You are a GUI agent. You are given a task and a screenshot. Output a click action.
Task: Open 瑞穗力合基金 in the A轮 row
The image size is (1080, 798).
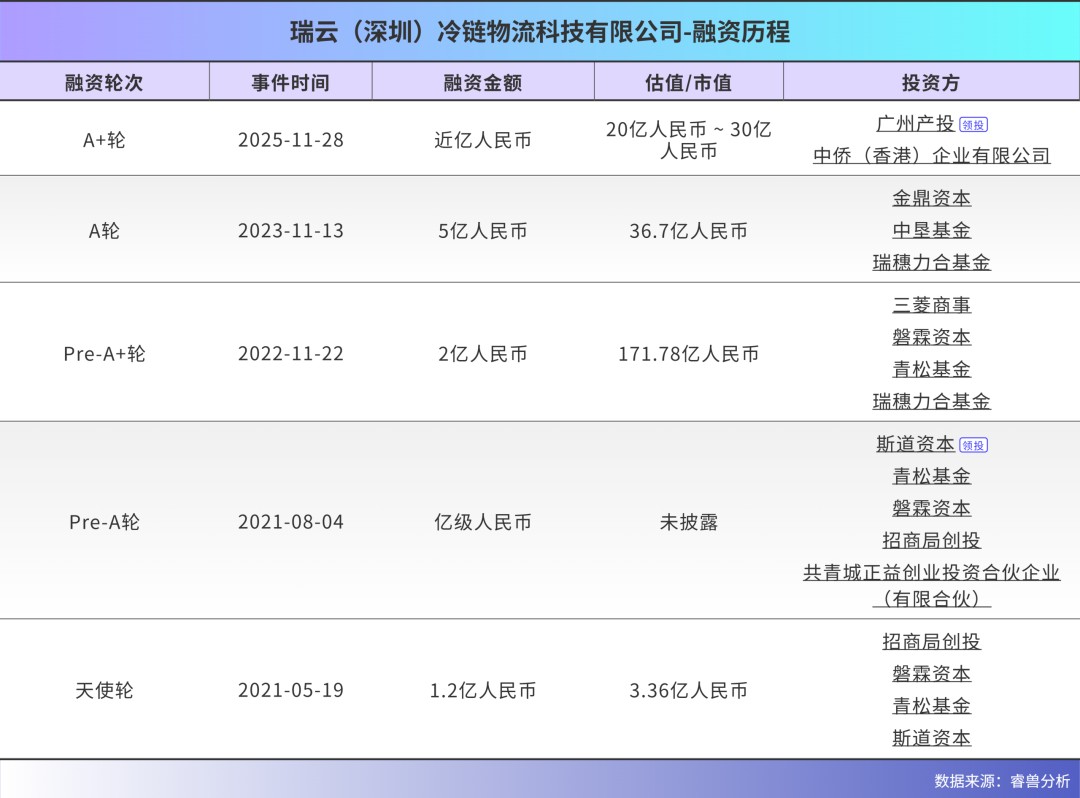(x=932, y=261)
